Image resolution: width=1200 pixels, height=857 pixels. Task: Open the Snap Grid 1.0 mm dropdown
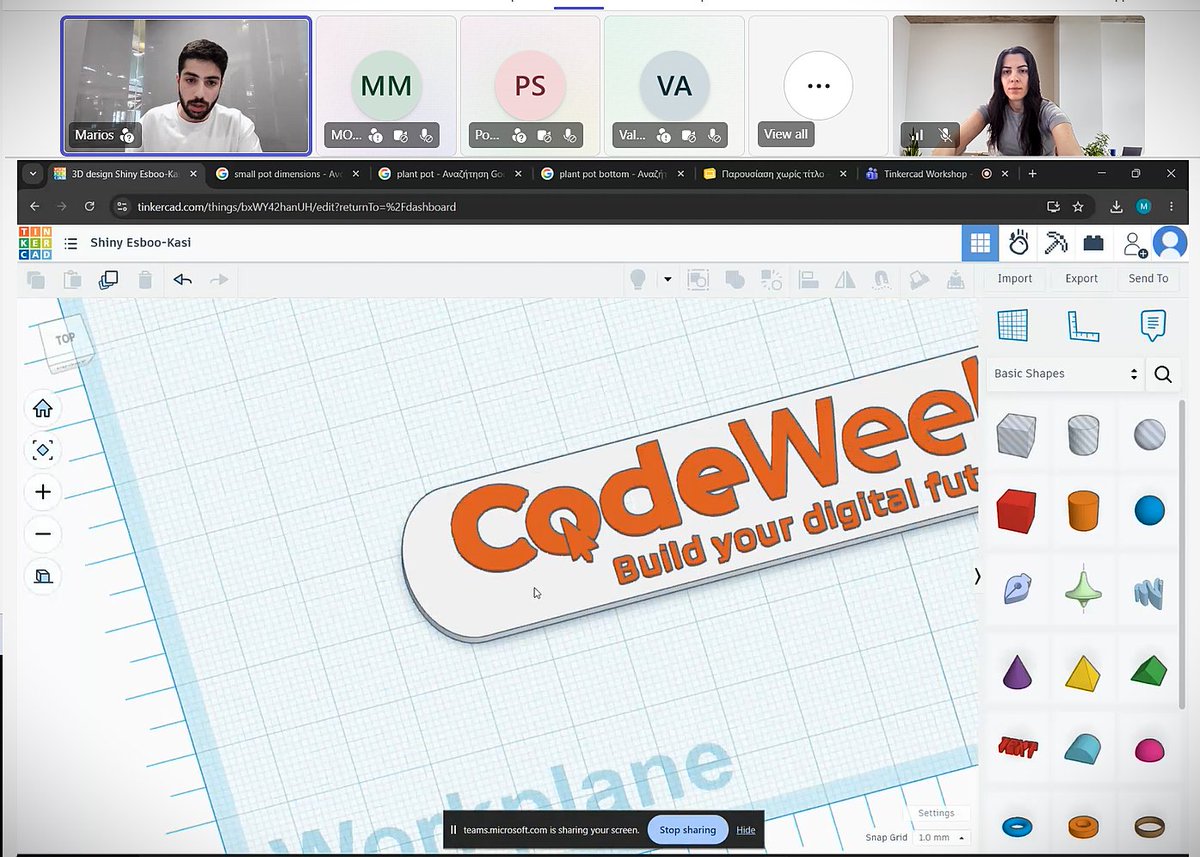click(x=941, y=837)
